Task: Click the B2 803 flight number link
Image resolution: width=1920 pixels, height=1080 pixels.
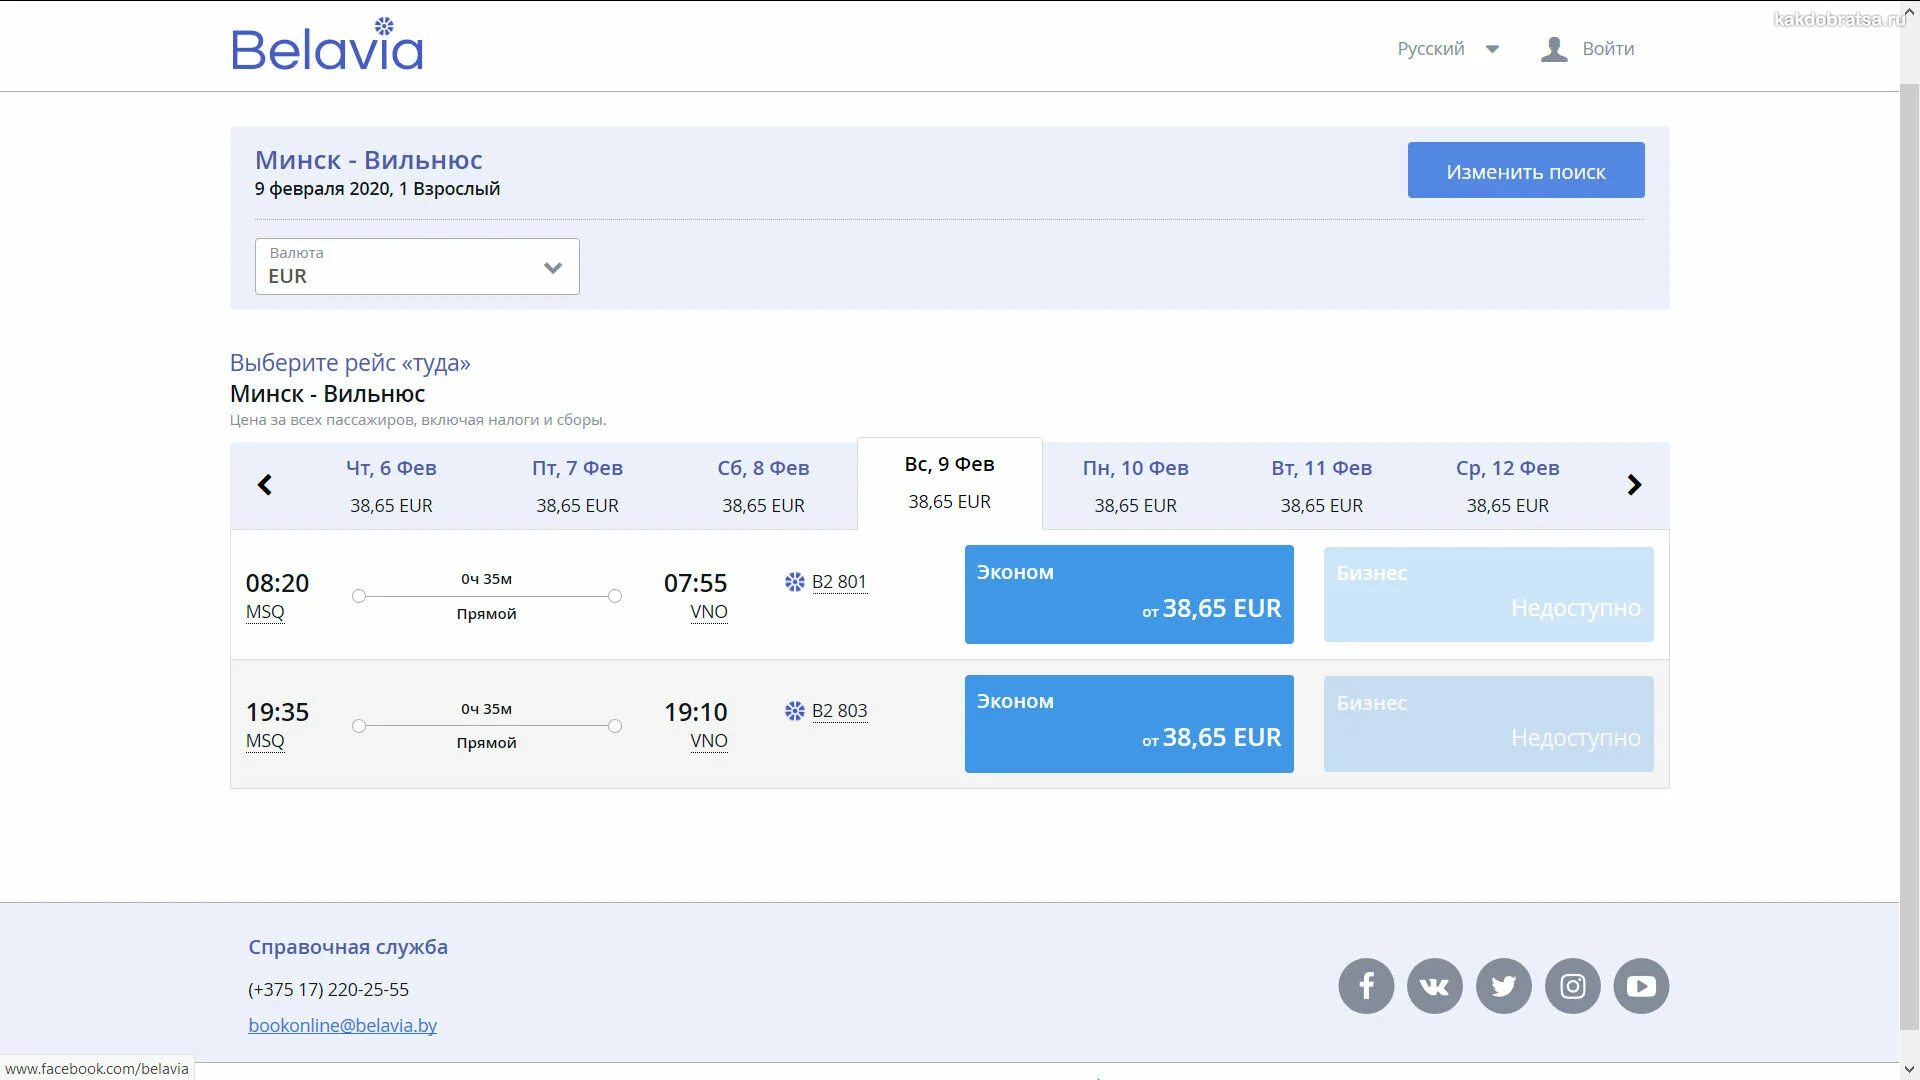Action: coord(839,711)
